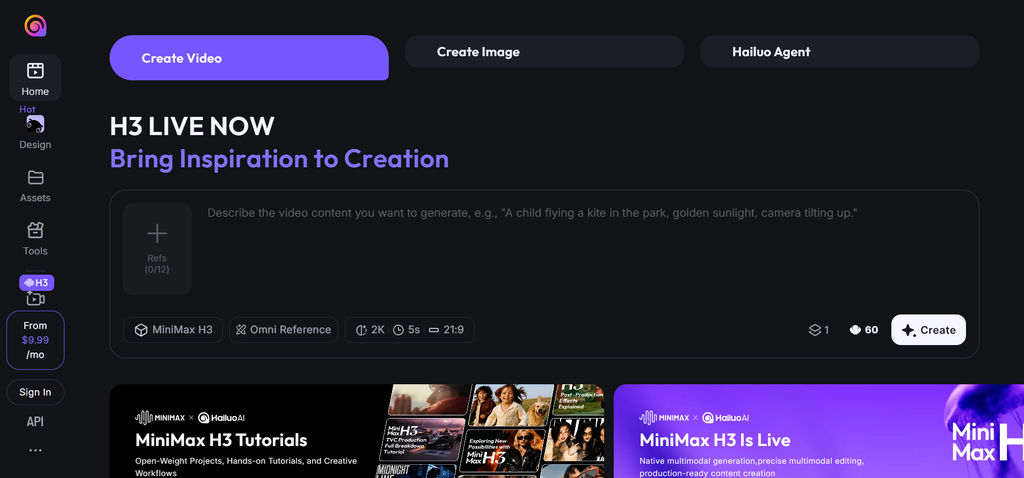
Task: Open the Tools sidebar item
Action: (x=35, y=239)
